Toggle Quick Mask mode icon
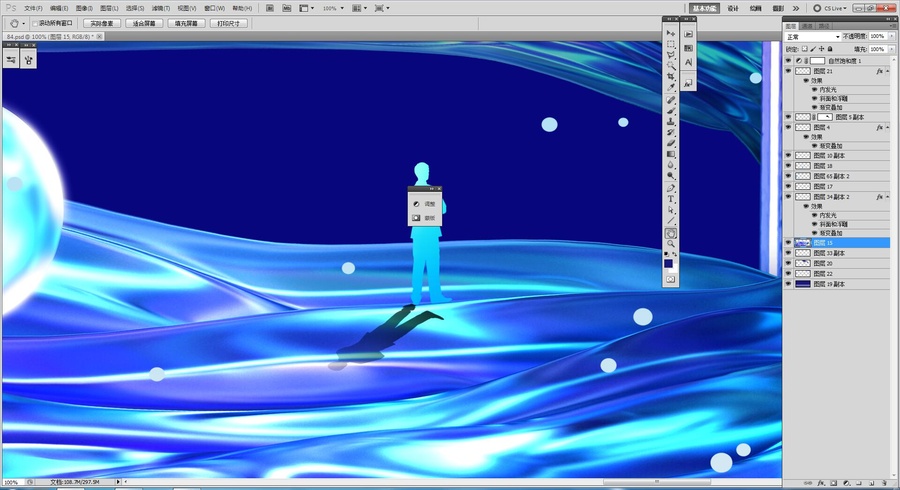Viewport: 900px width, 490px height. [x=670, y=279]
